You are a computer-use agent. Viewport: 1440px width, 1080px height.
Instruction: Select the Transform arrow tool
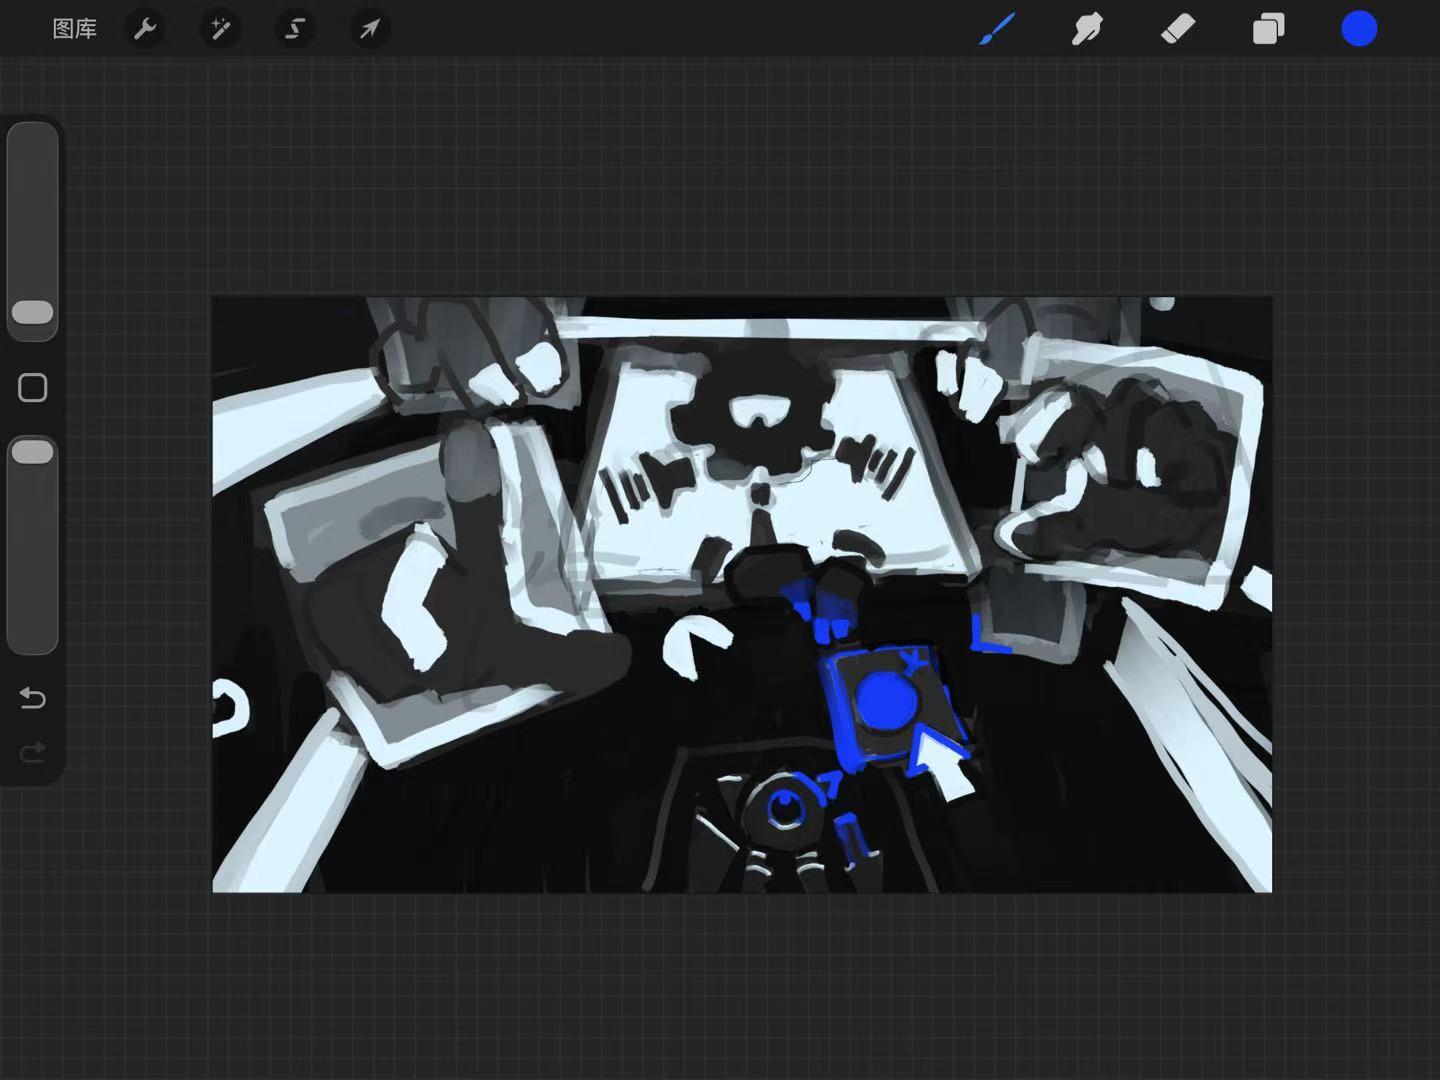[370, 29]
